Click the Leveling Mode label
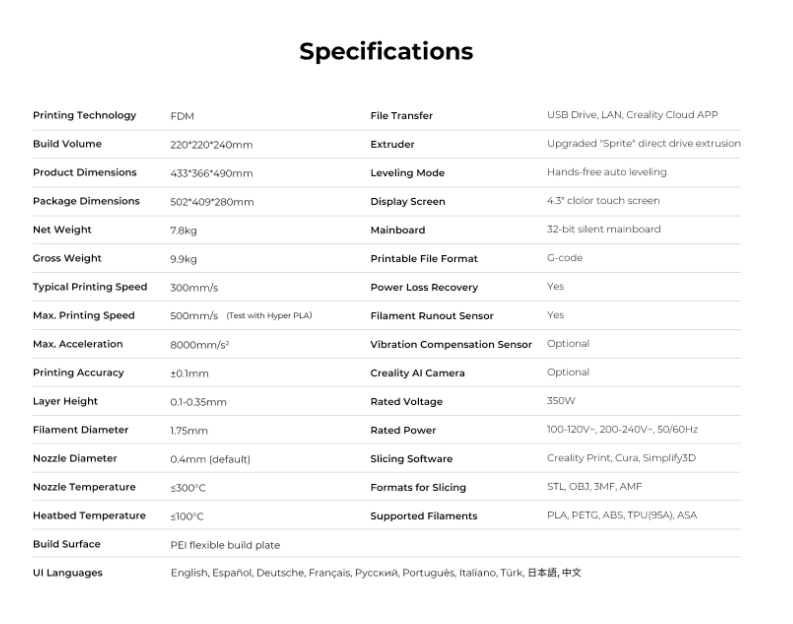793x624 pixels. 407,173
